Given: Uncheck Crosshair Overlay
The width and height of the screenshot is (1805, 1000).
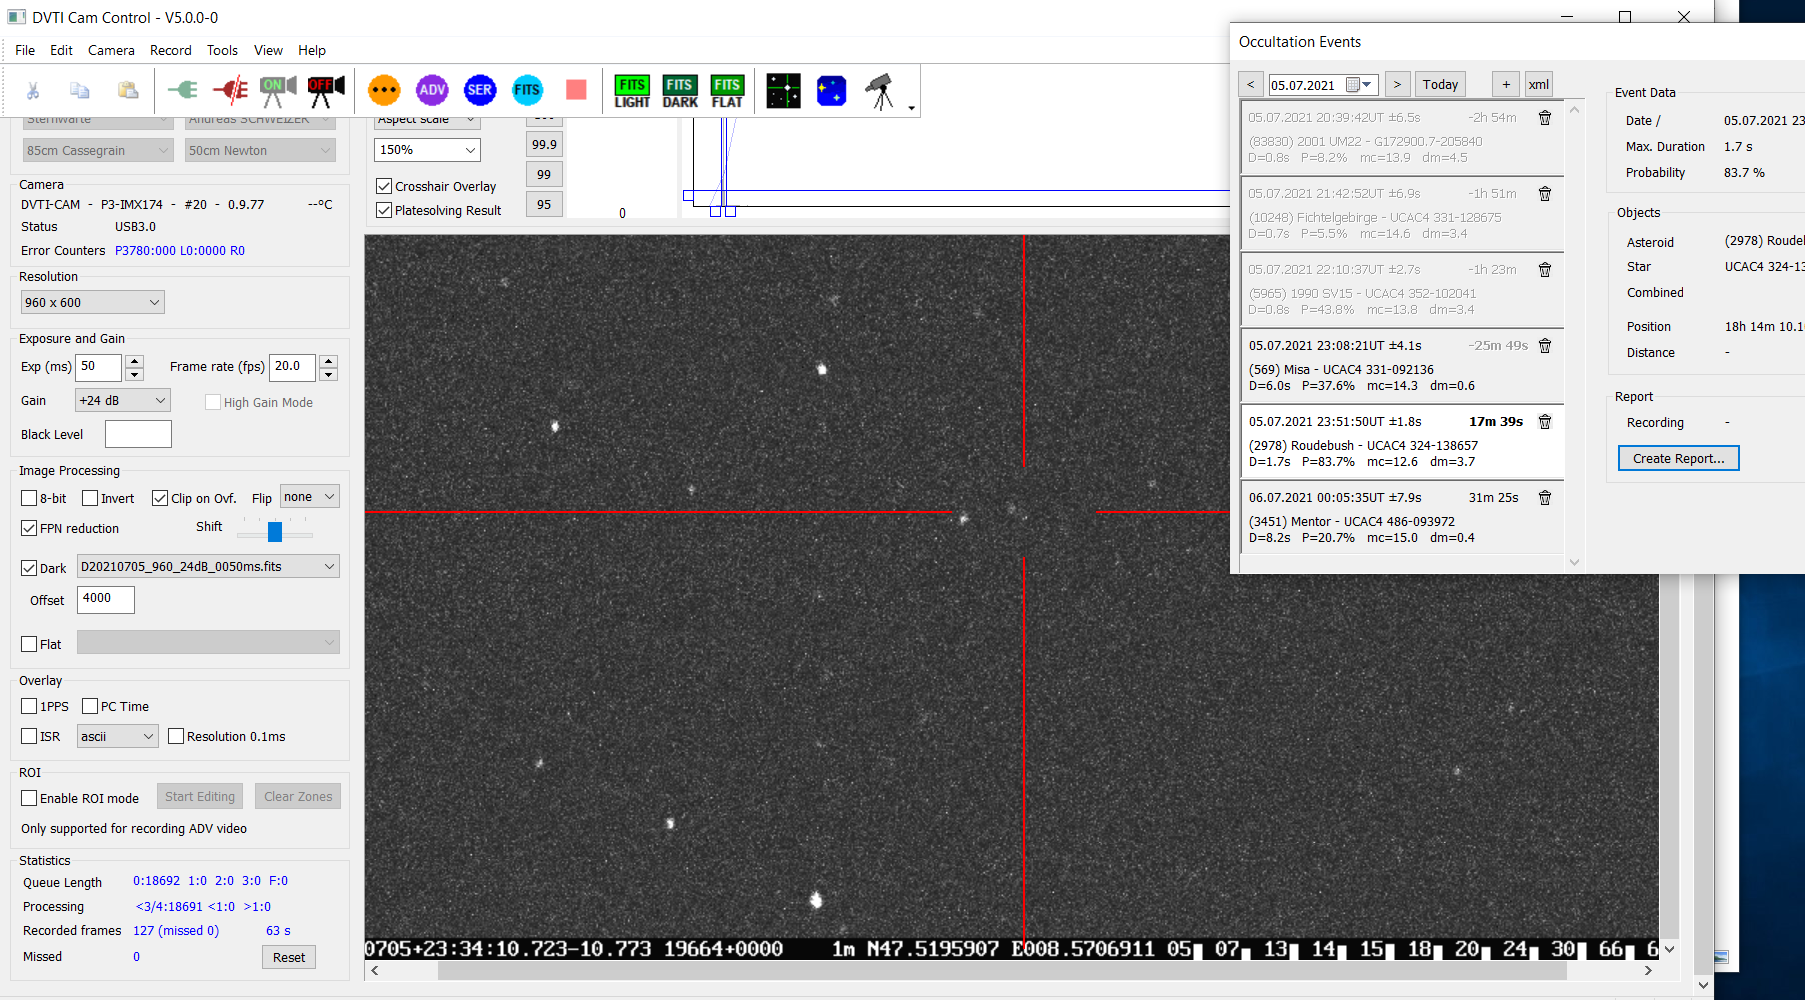Looking at the screenshot, I should (384, 186).
